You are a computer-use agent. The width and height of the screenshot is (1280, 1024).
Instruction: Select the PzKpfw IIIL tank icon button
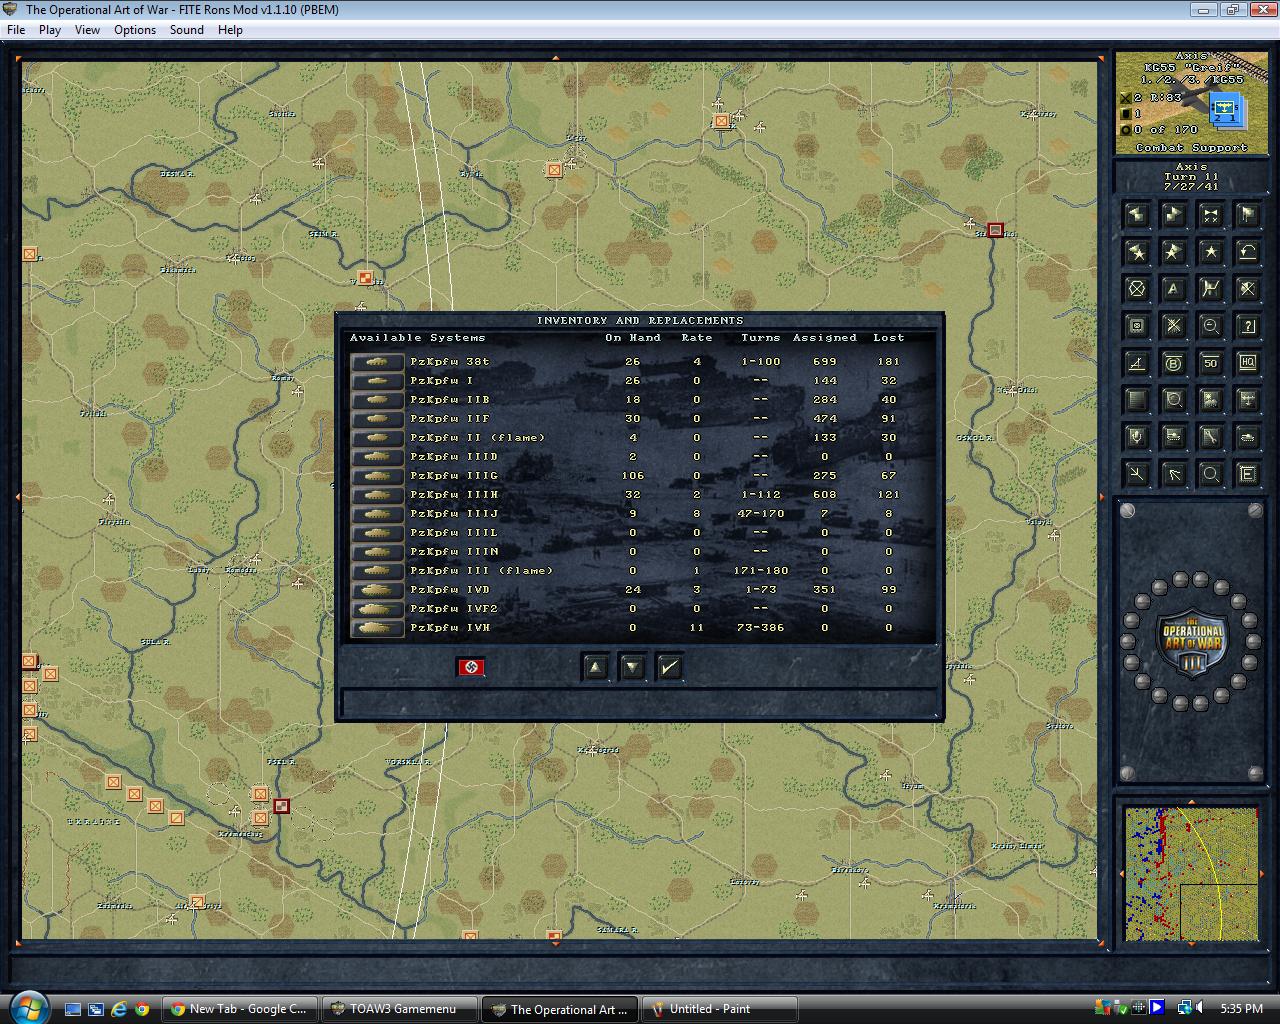[x=377, y=533]
